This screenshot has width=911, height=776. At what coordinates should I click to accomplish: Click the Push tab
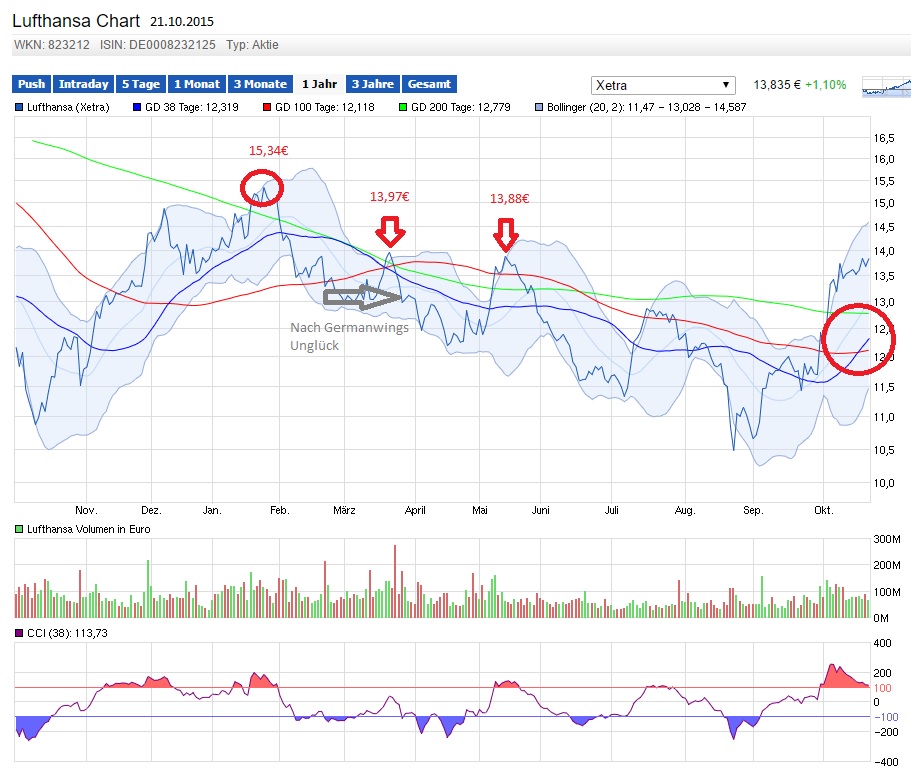tap(31, 84)
